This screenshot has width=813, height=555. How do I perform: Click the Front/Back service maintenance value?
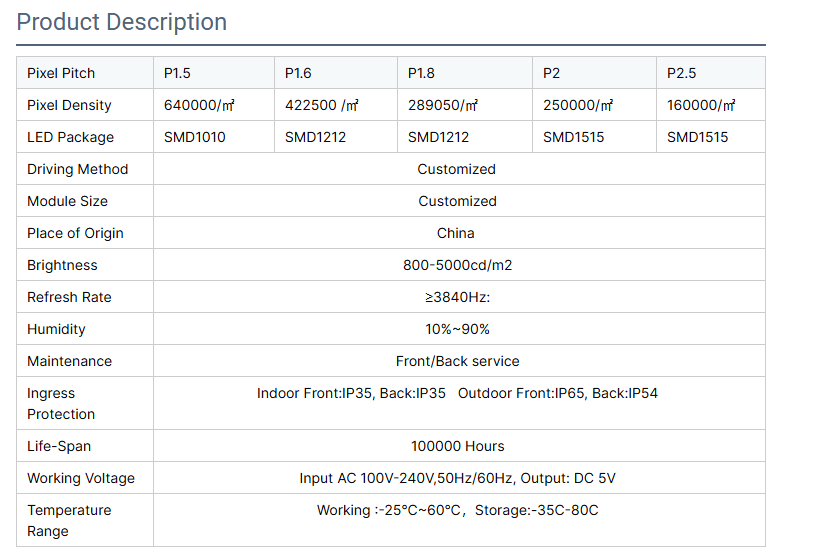click(457, 361)
